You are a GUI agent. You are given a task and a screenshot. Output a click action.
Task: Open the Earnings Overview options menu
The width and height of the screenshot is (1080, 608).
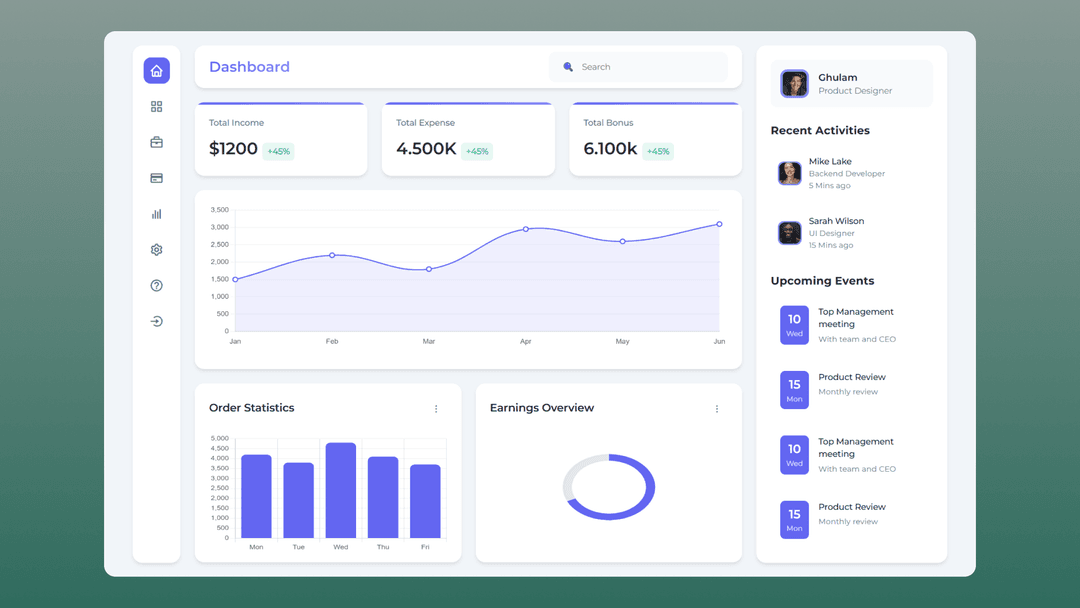click(717, 408)
